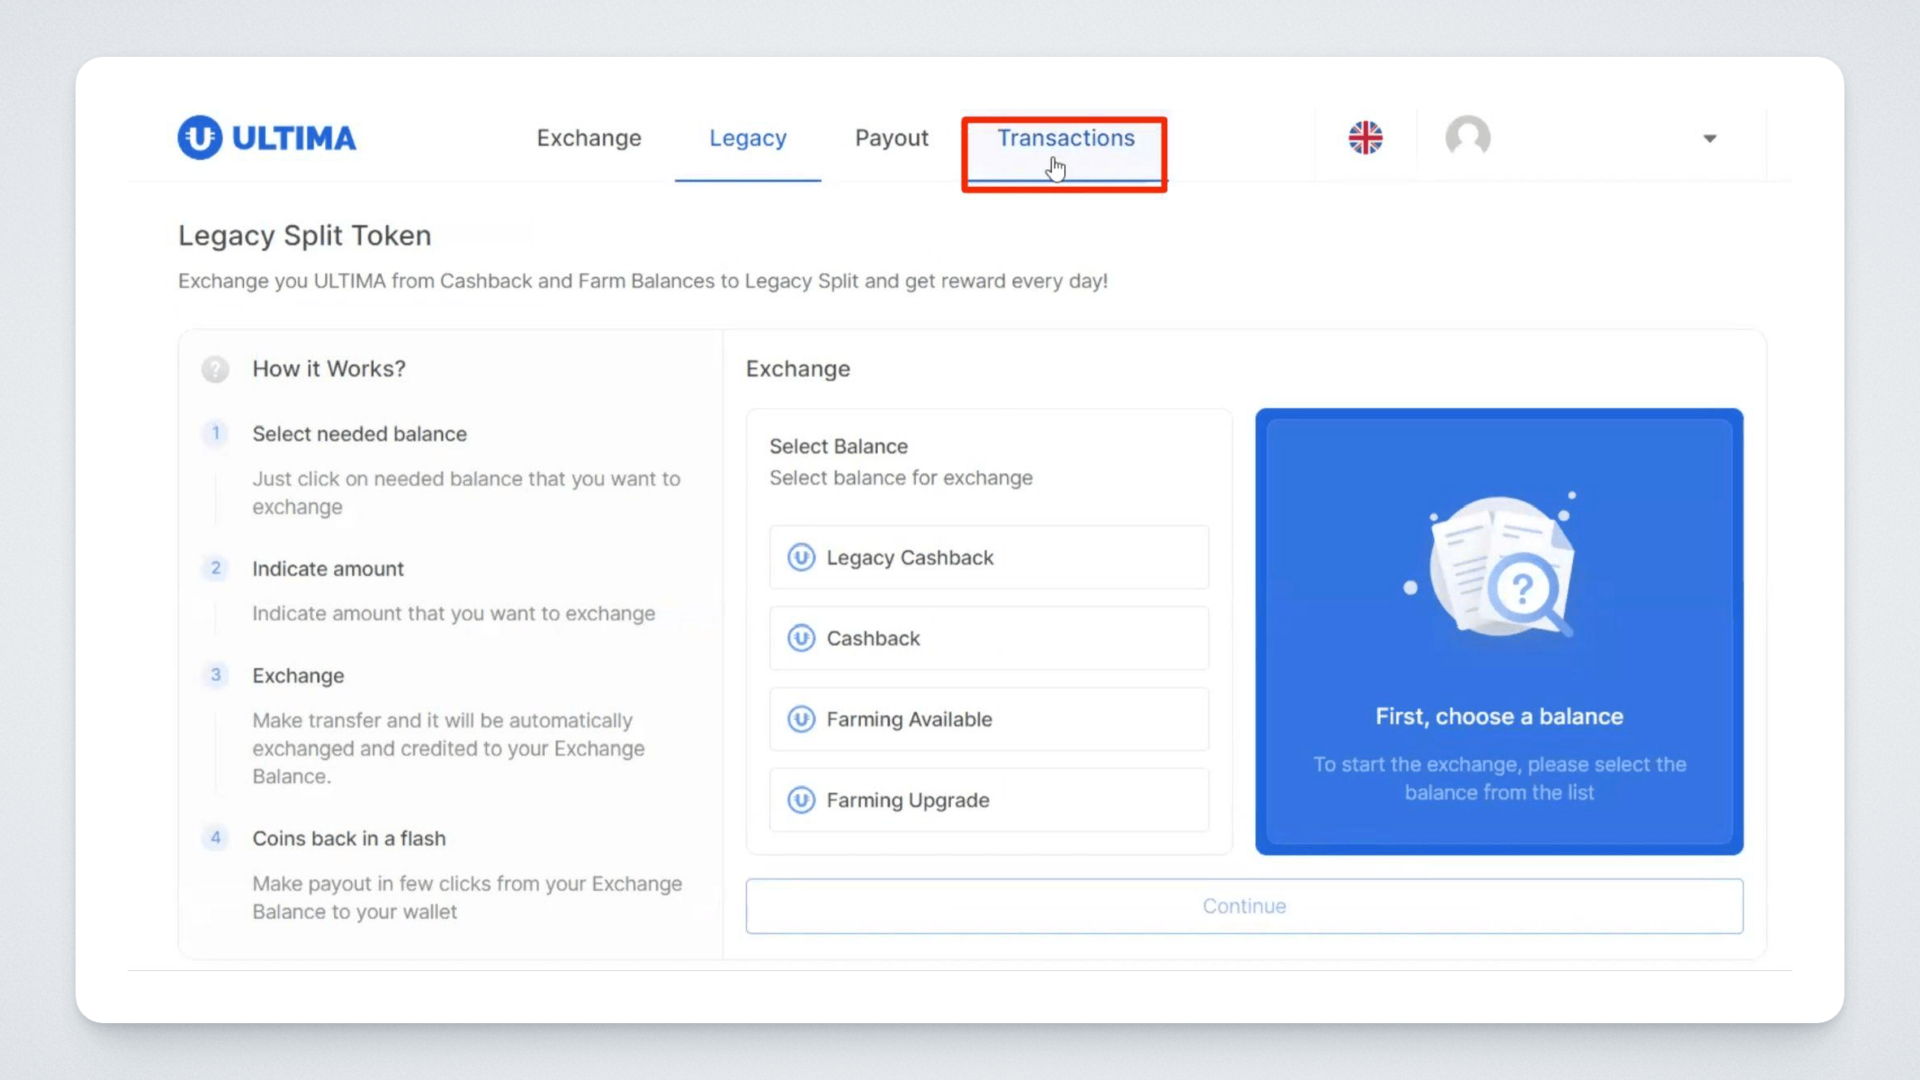Click the user profile avatar icon
Screen dimensions: 1920x1080
coord(1467,137)
